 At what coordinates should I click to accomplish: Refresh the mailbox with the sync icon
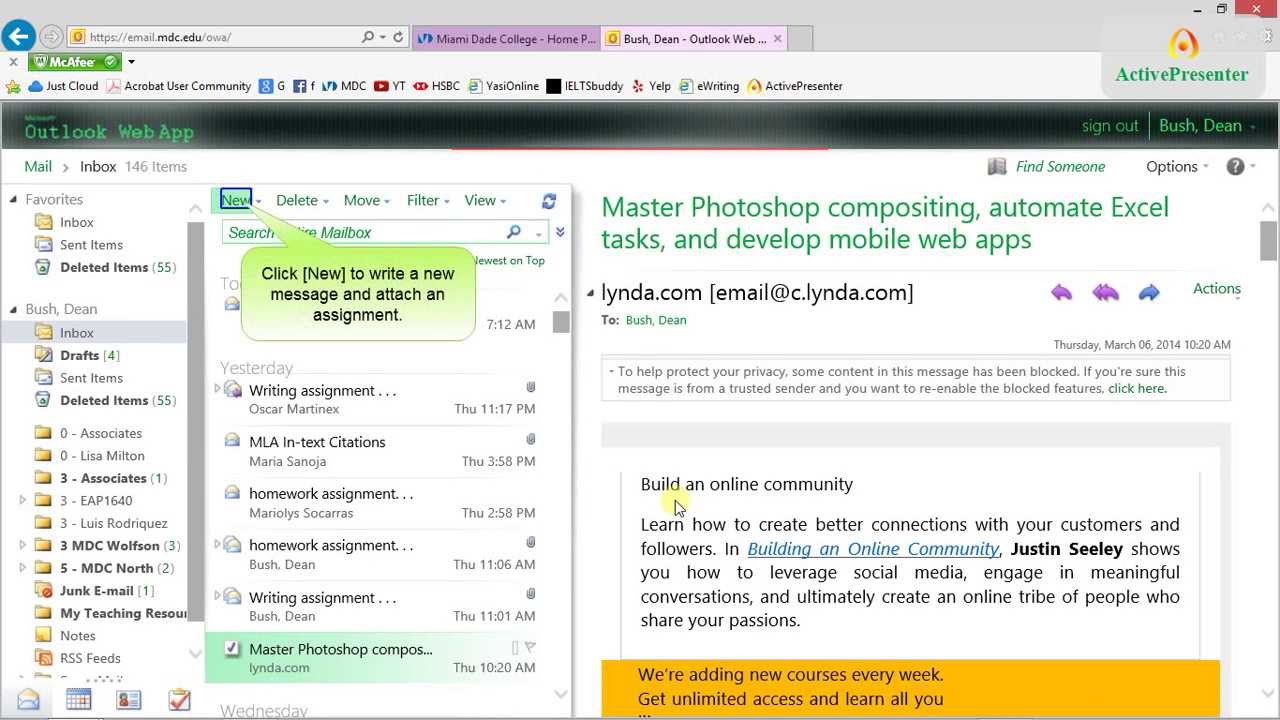pos(549,201)
